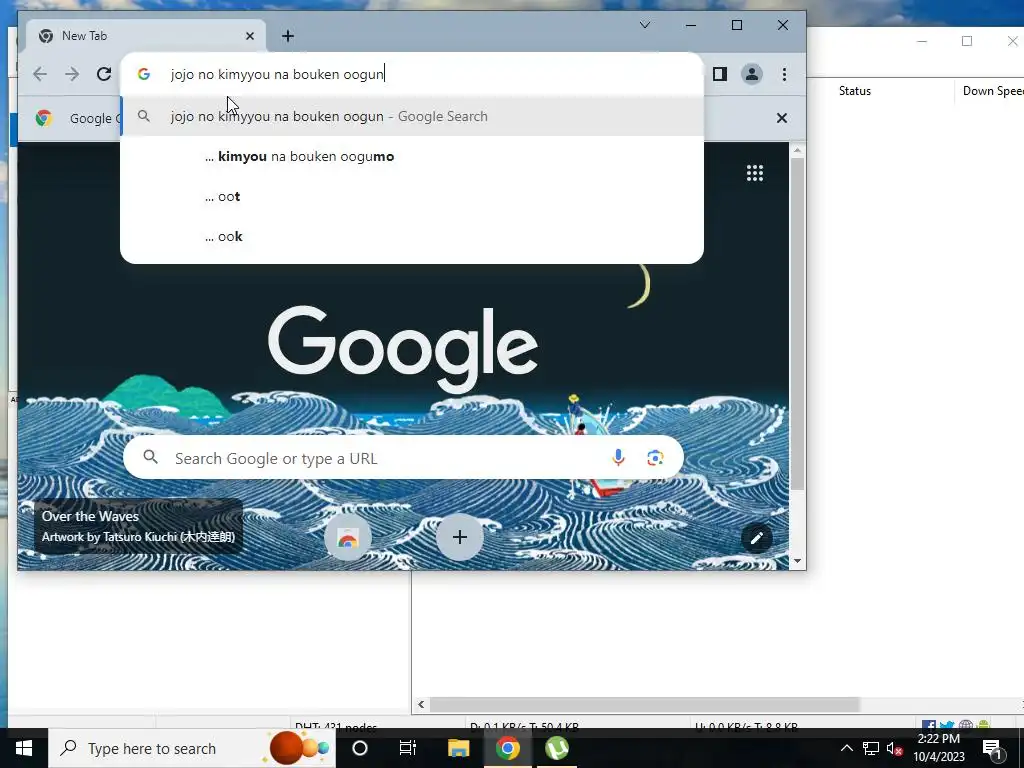1024x768 pixels.
Task: Open File Explorer from the taskbar
Action: [458, 748]
